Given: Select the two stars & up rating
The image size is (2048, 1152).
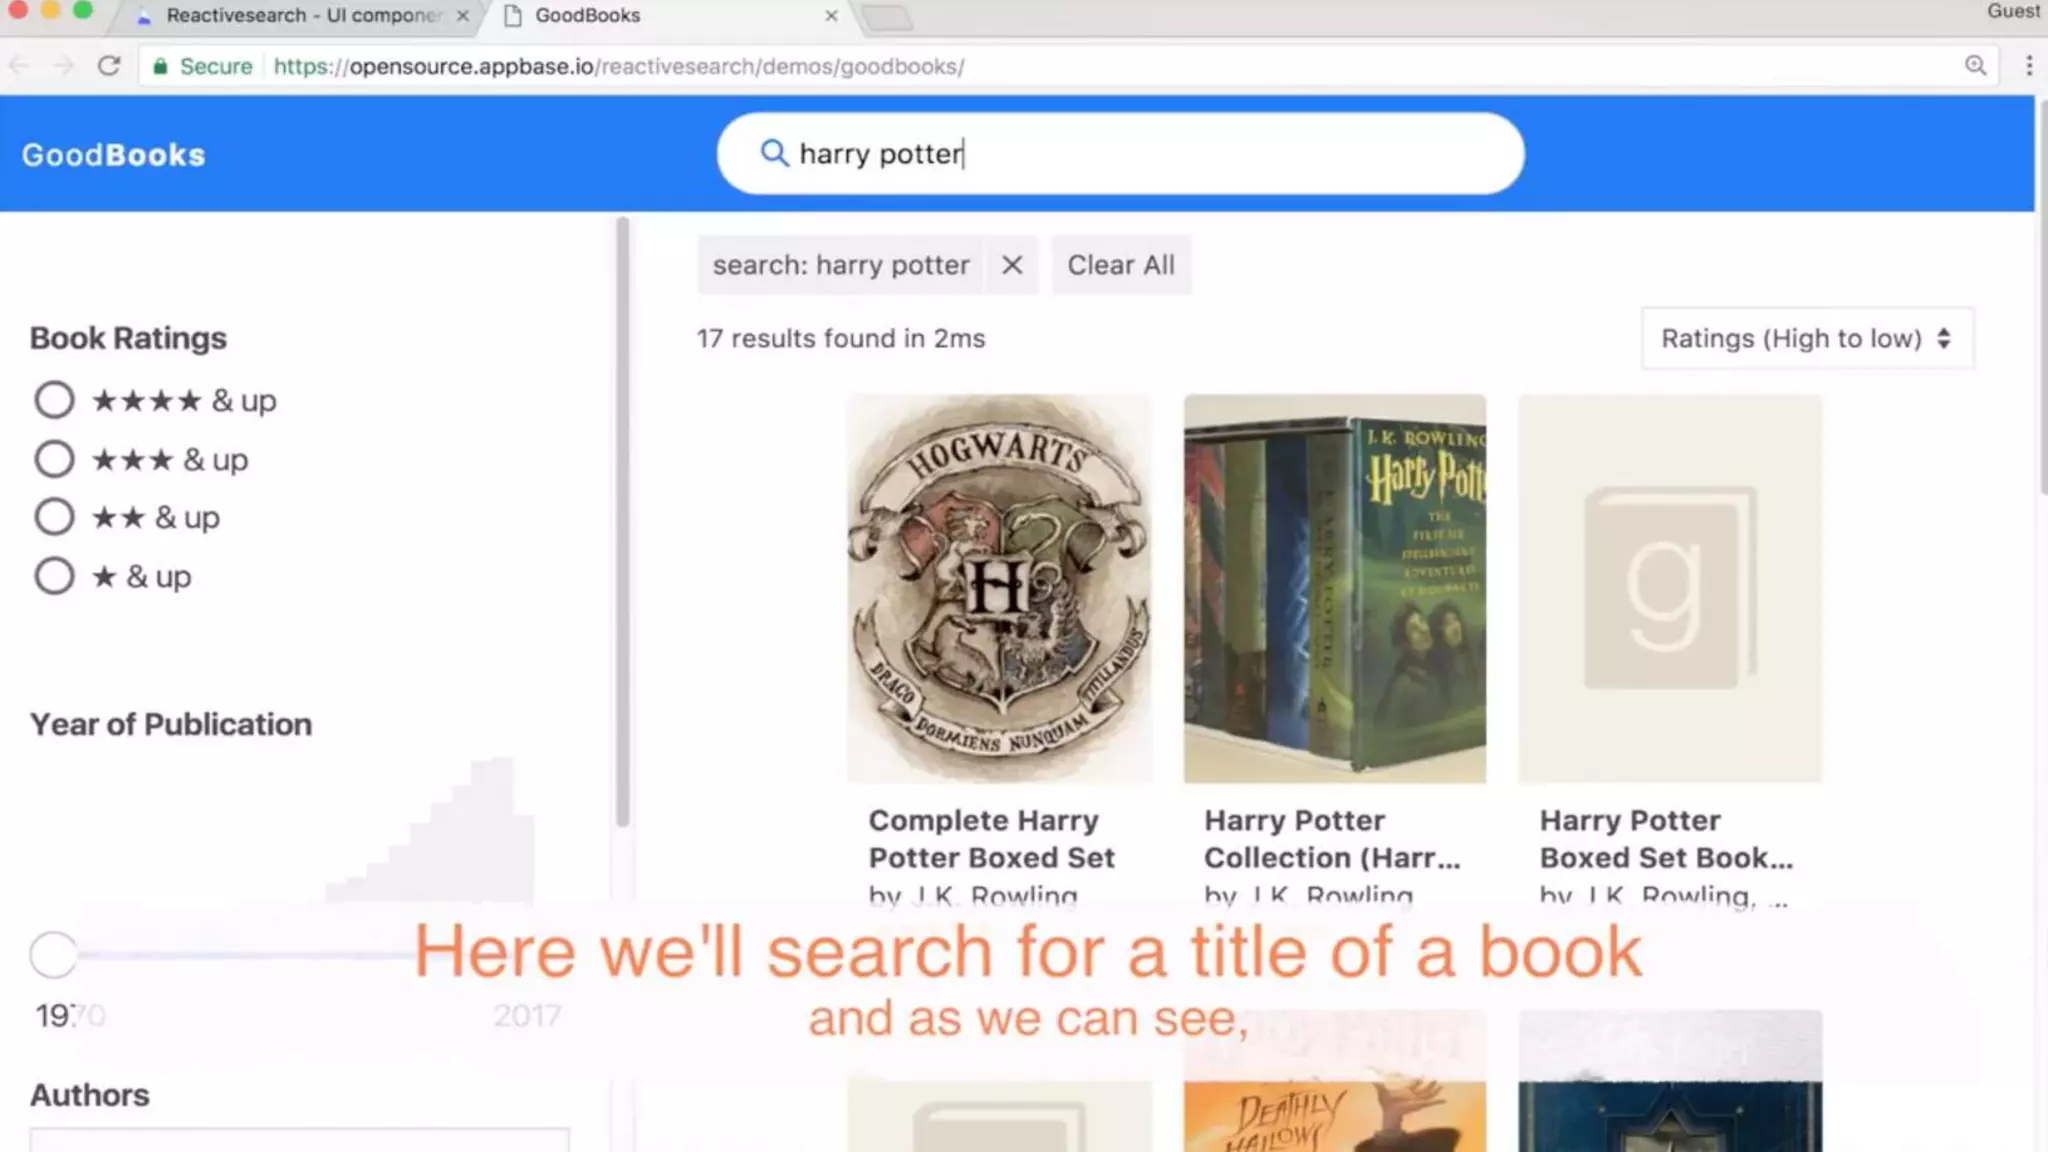Looking at the screenshot, I should (x=54, y=517).
